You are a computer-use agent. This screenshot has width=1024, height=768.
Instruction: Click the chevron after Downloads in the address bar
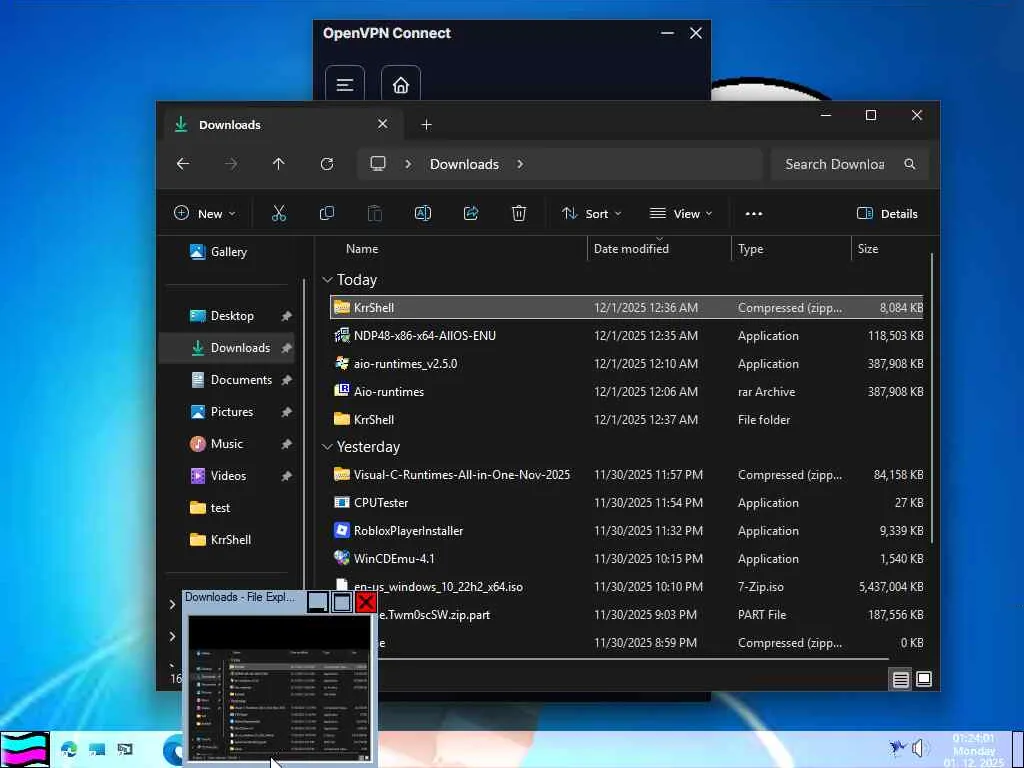click(x=520, y=164)
